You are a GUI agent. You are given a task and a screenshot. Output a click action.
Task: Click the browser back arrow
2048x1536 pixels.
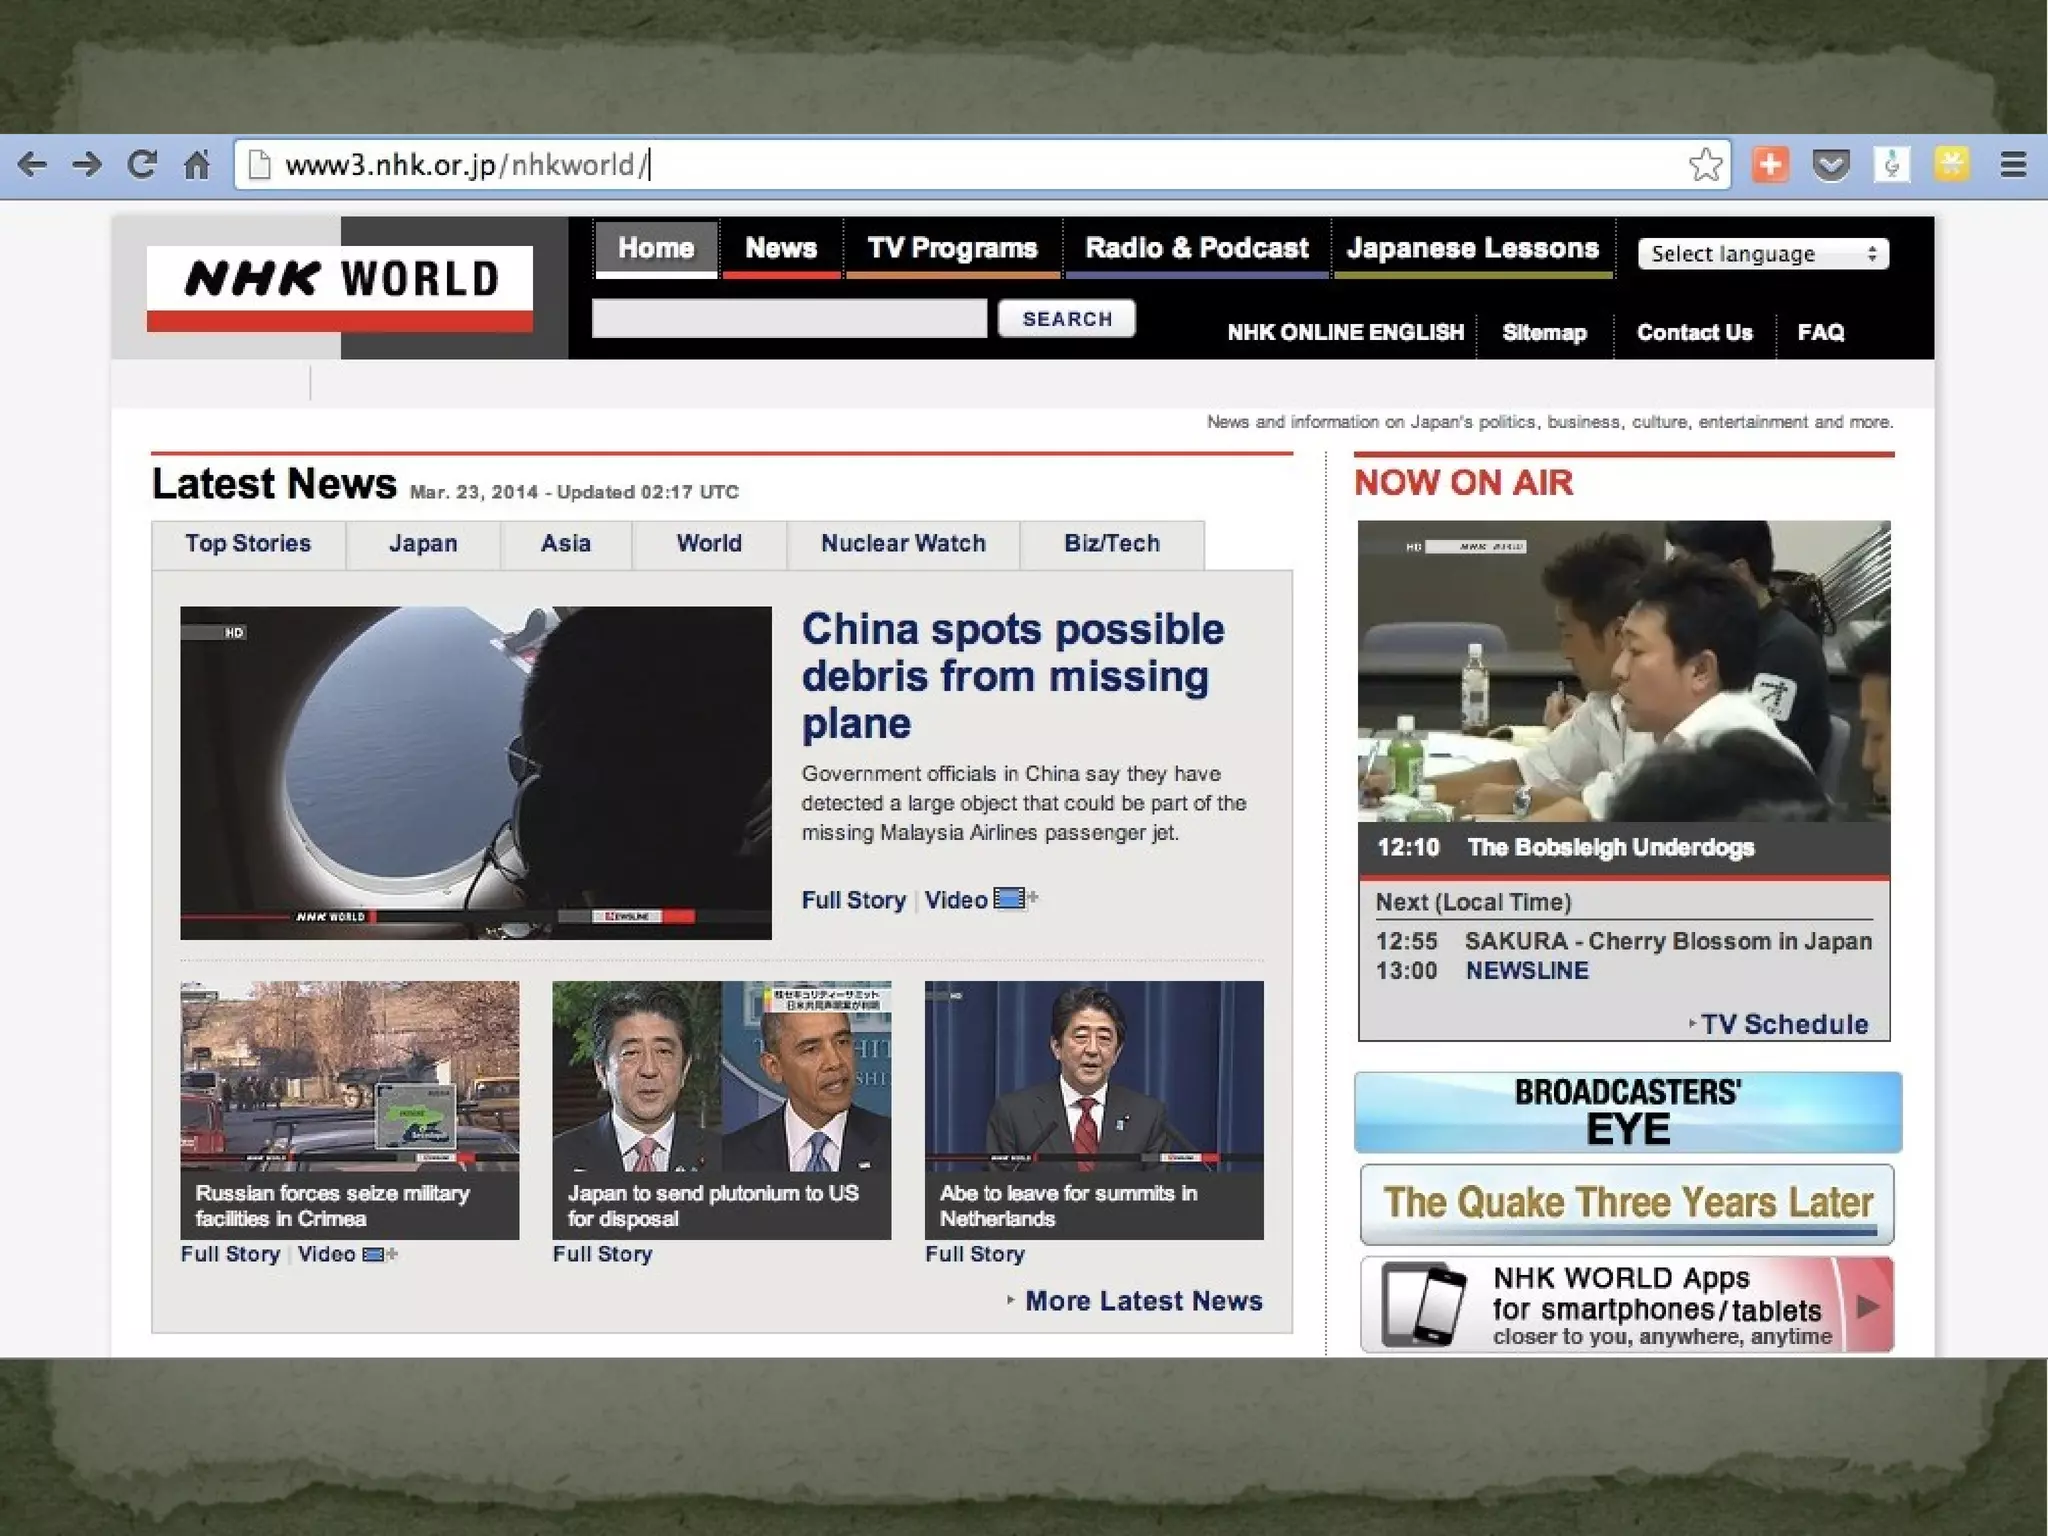point(33,165)
